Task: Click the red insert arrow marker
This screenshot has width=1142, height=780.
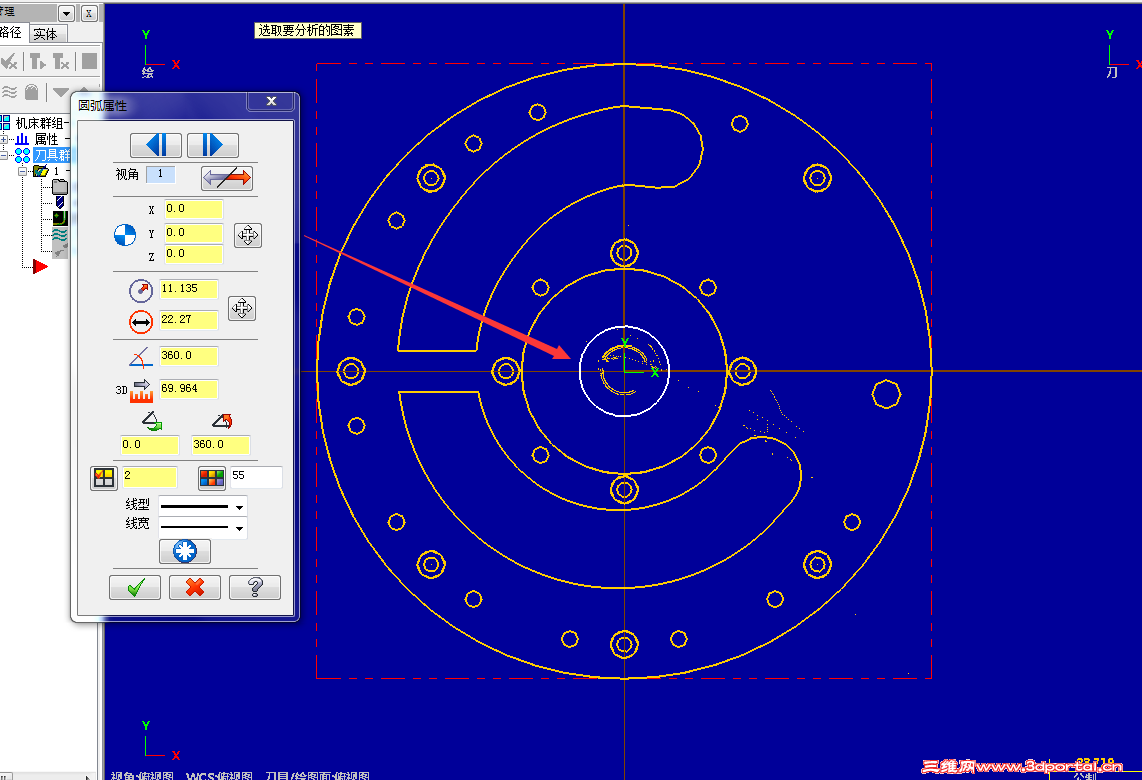Action: coord(39,267)
